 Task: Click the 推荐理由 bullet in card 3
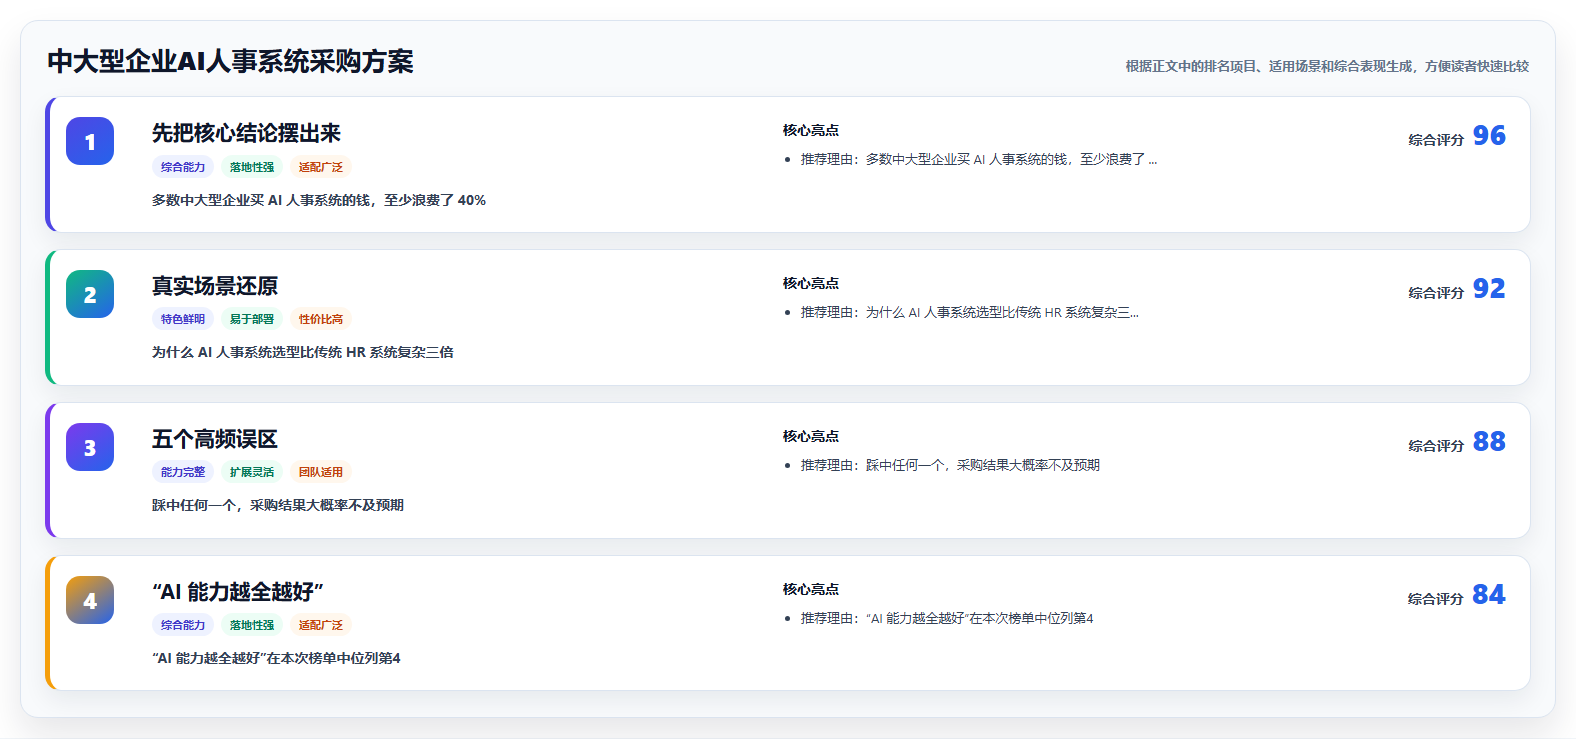(x=950, y=465)
